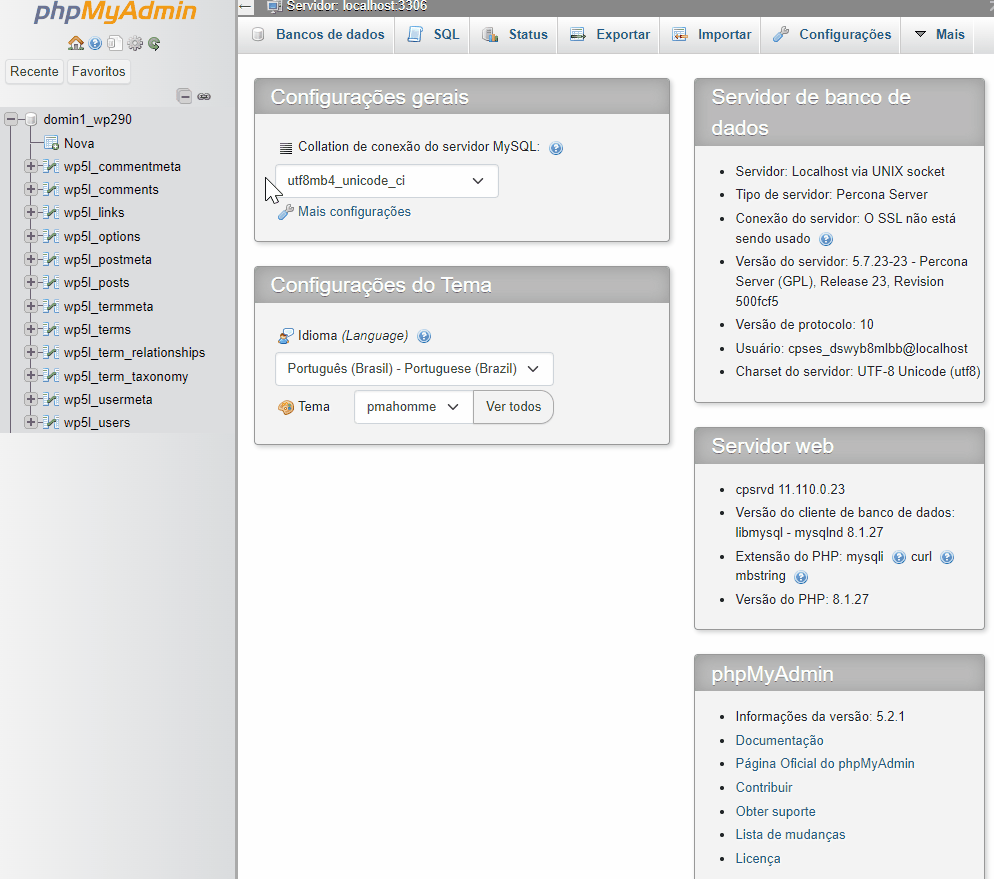Click the table icon beside wp5l_terms
Viewport: 994px width, 879px height.
pyautogui.click(x=51, y=330)
